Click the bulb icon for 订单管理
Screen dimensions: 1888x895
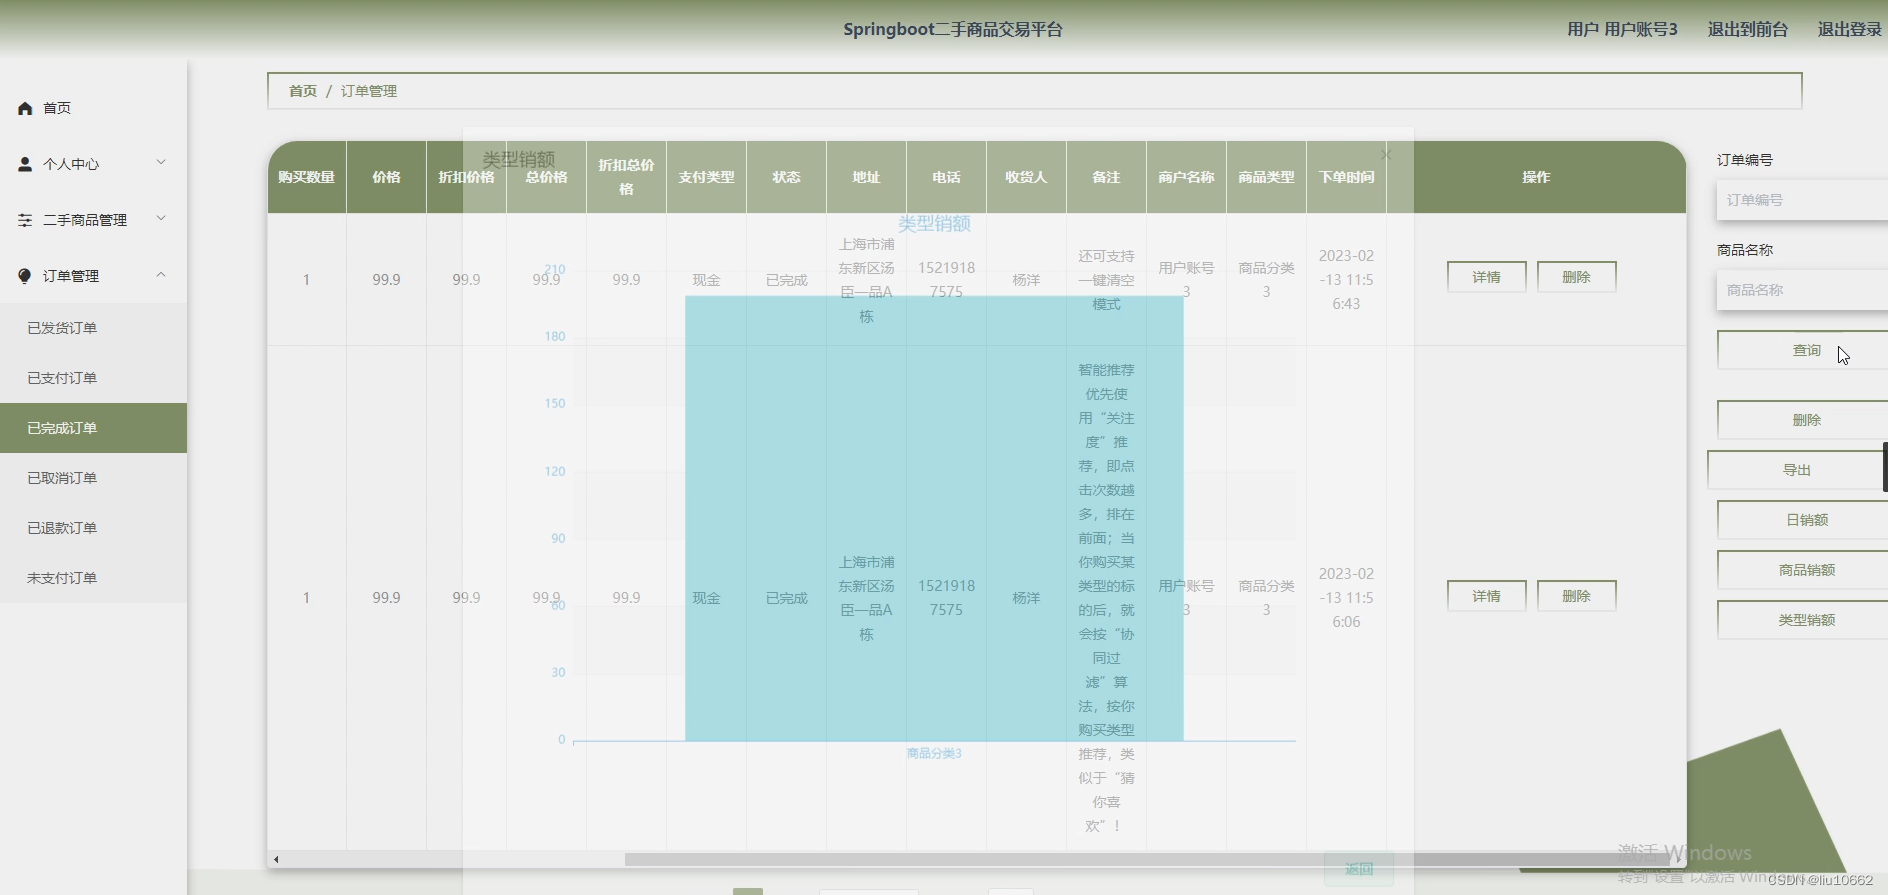(x=25, y=276)
